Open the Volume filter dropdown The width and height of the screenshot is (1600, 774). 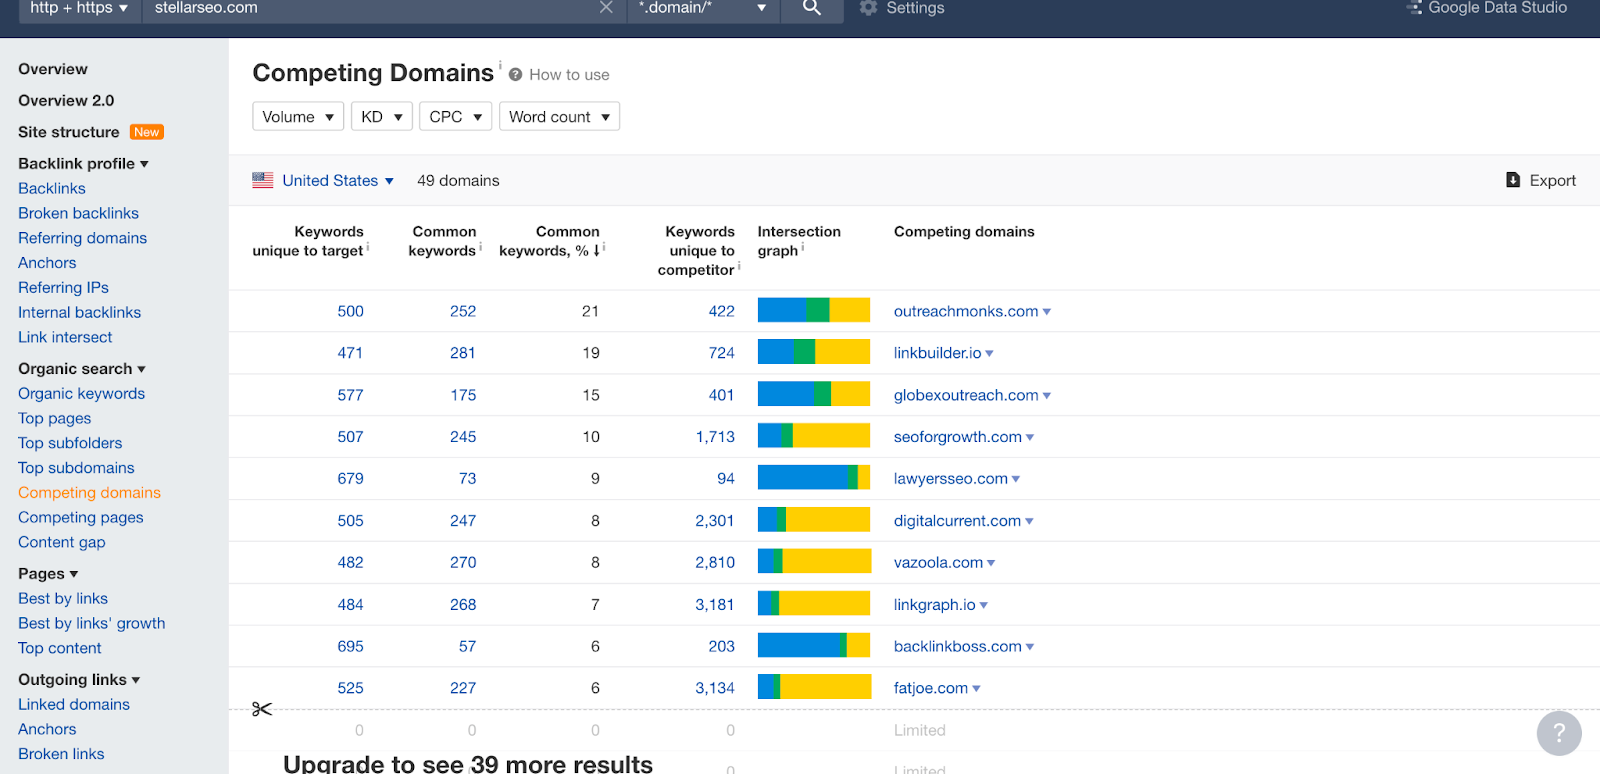(x=298, y=117)
